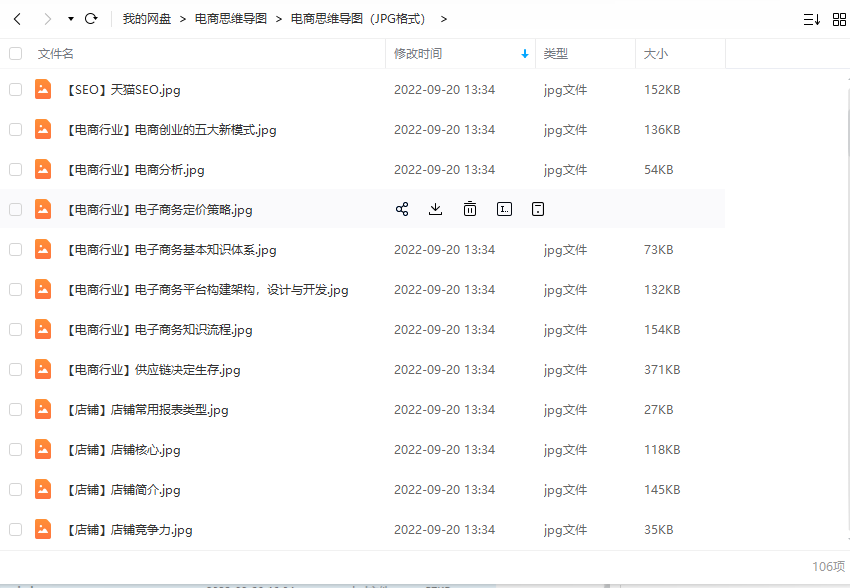
Task: Check the box for 店铺竞争力.jpg
Action: (x=16, y=529)
